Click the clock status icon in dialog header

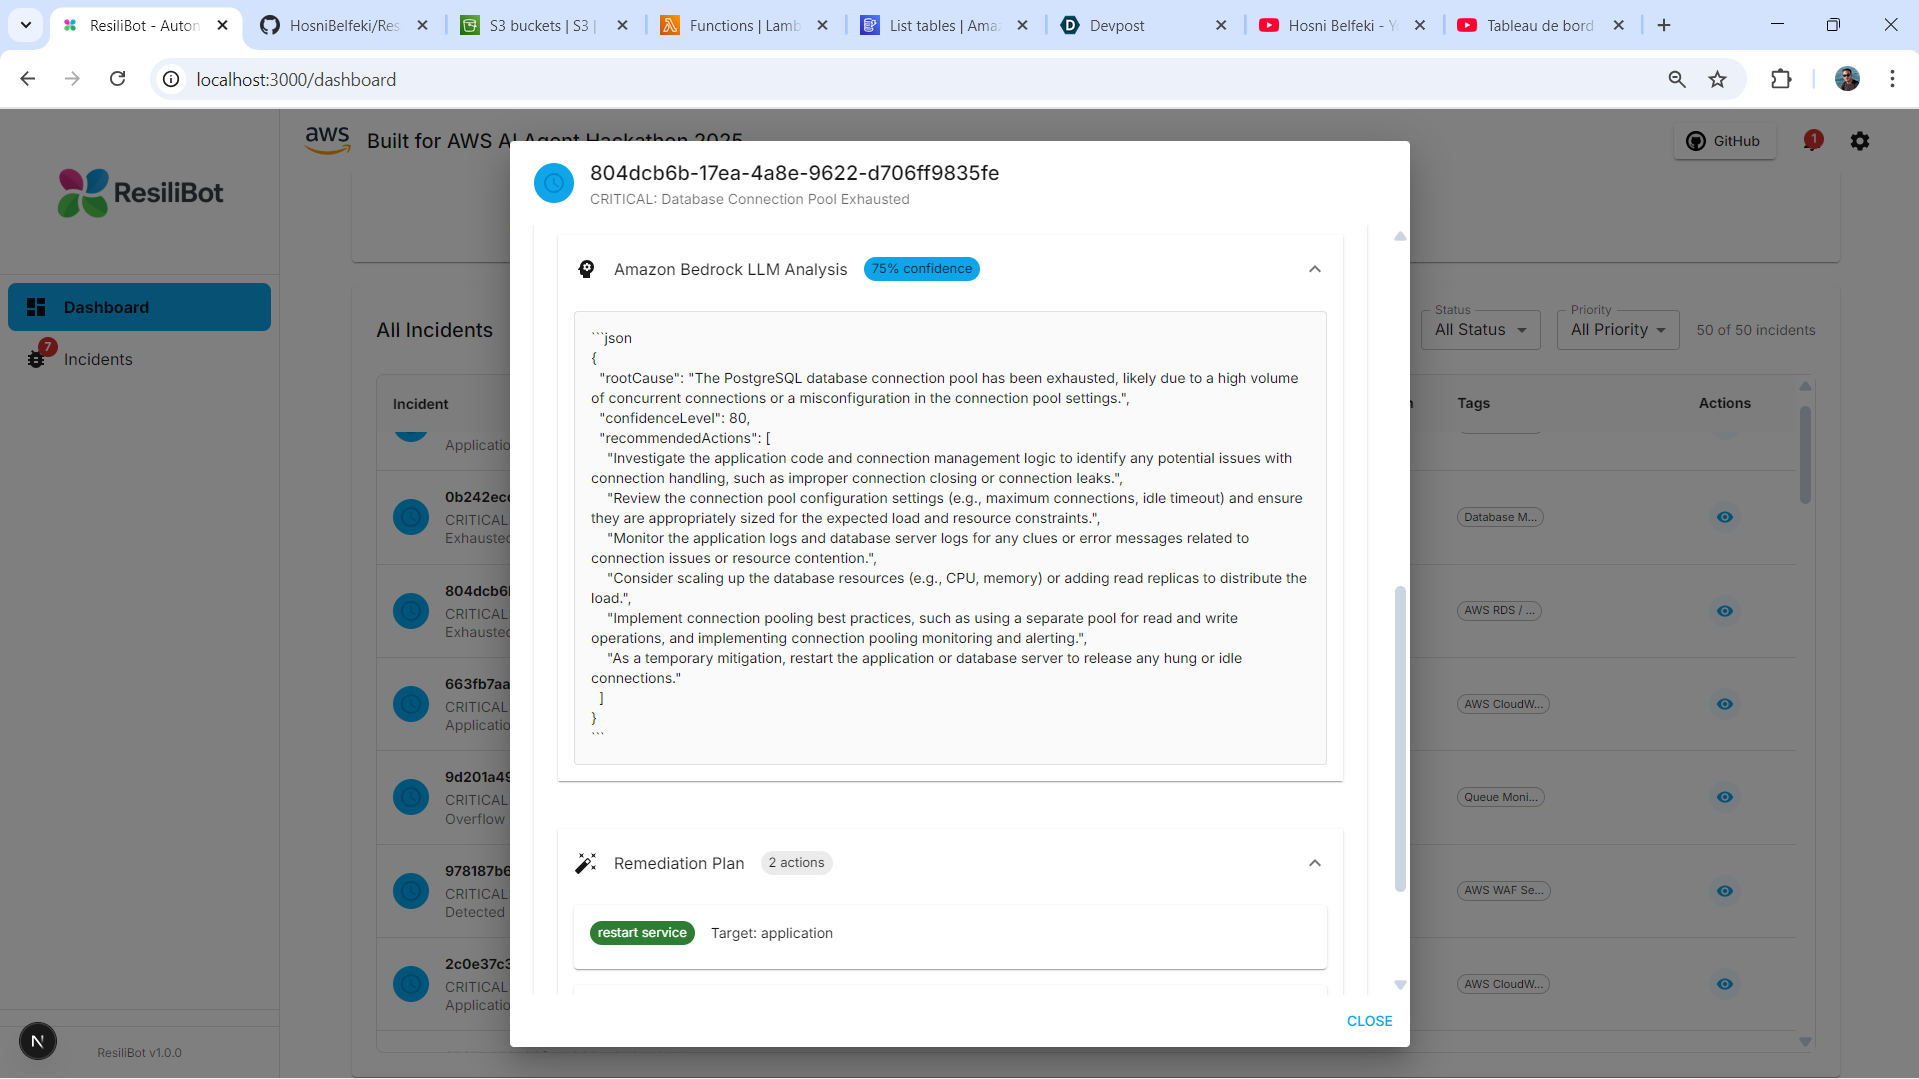coord(554,183)
